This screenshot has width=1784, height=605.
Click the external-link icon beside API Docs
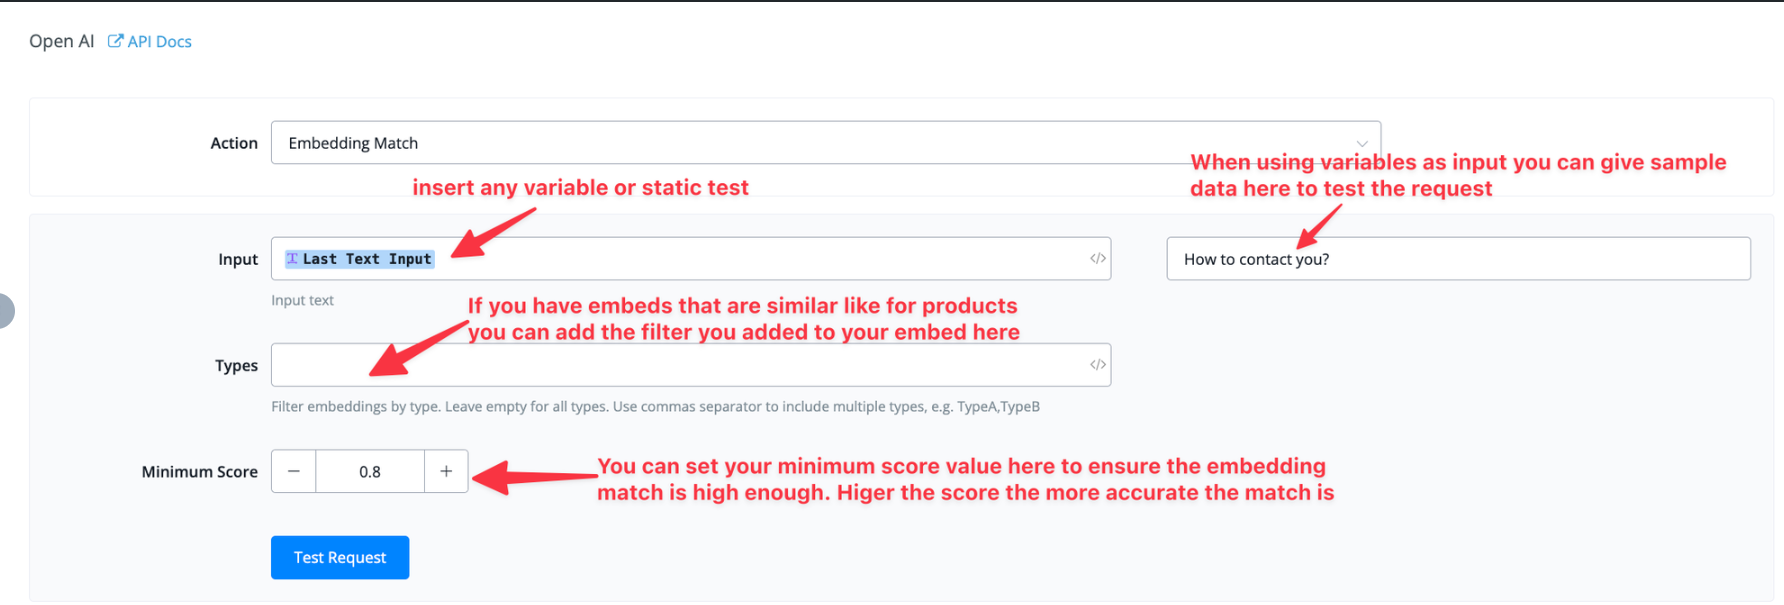[115, 41]
